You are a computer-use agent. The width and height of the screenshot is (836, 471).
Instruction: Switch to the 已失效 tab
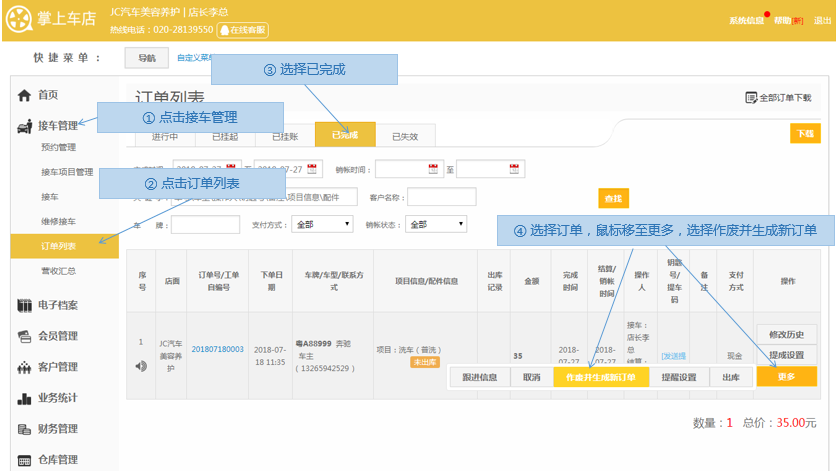pos(404,136)
